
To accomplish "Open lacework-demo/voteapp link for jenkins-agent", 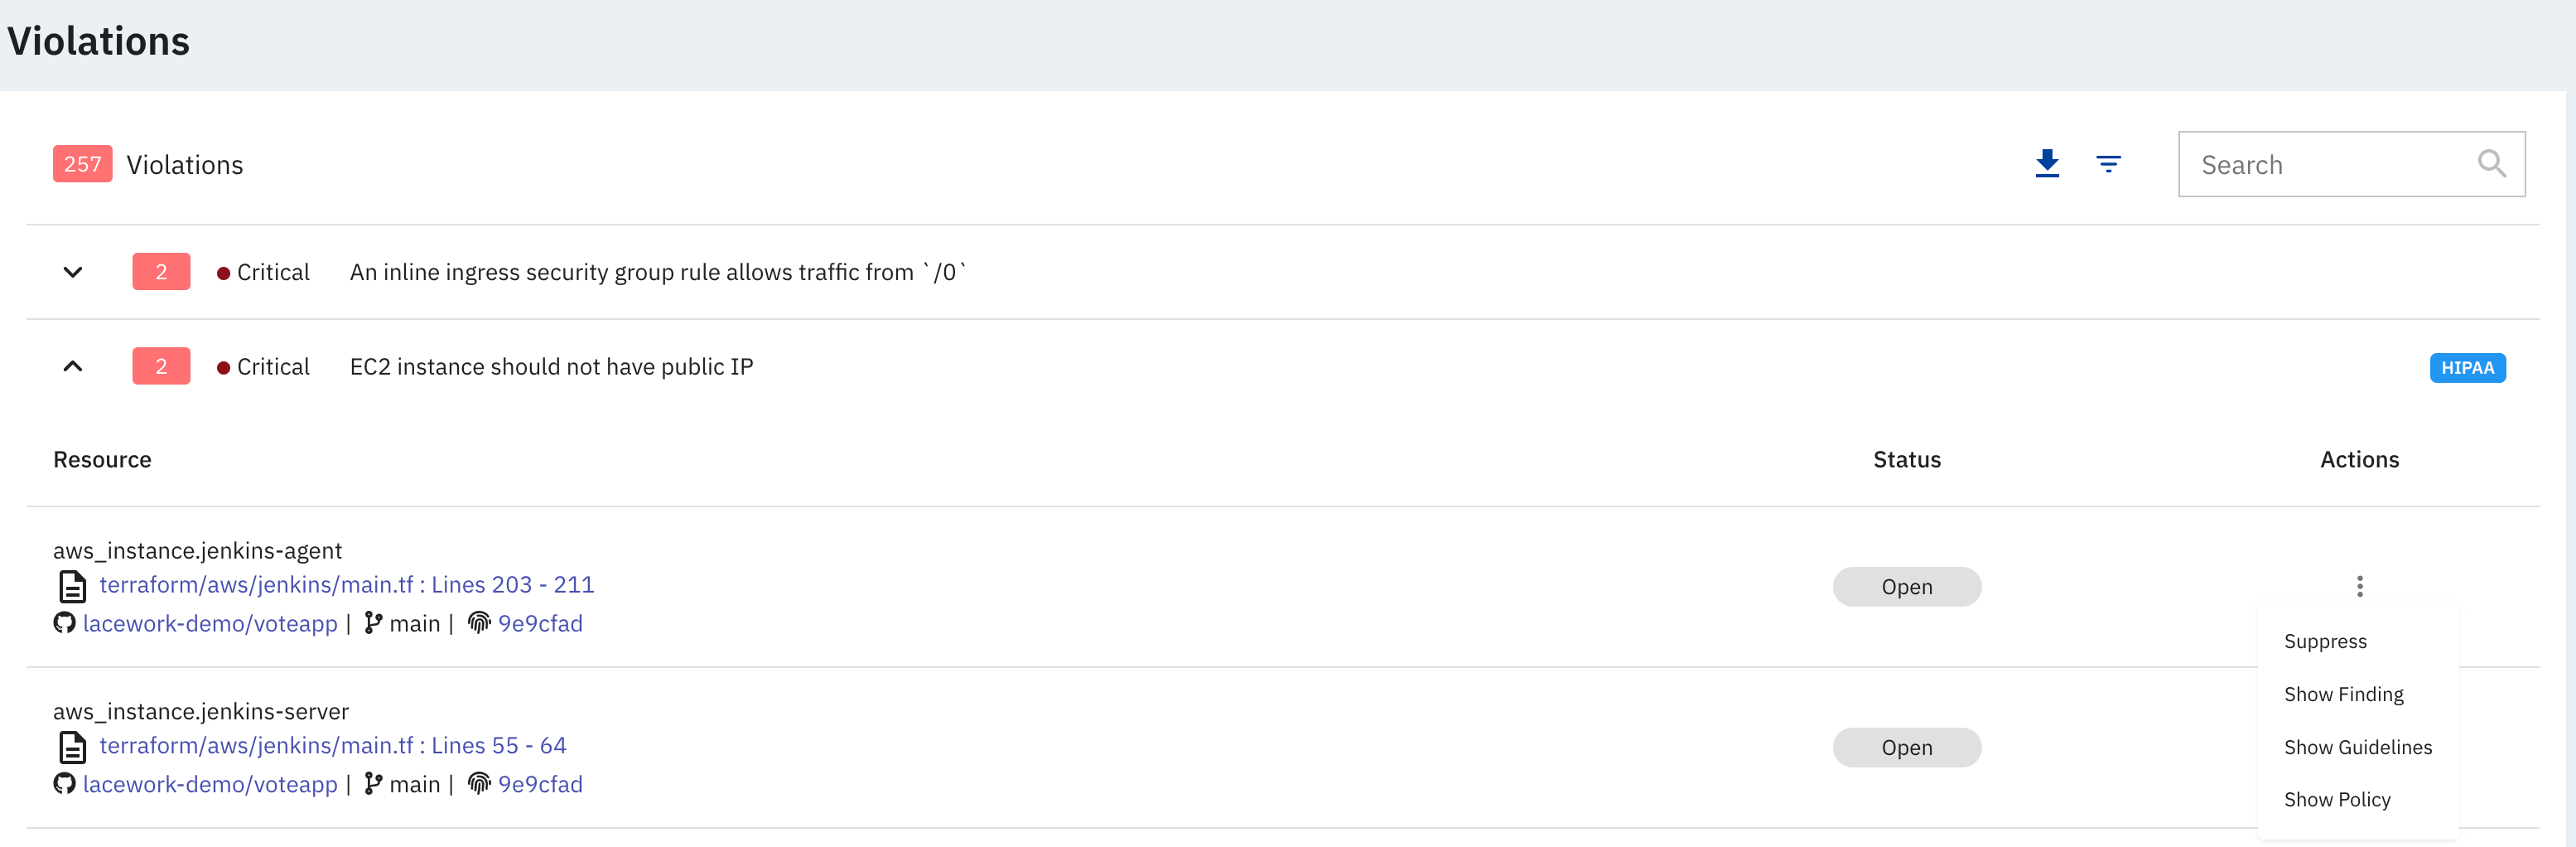I will click(x=210, y=624).
